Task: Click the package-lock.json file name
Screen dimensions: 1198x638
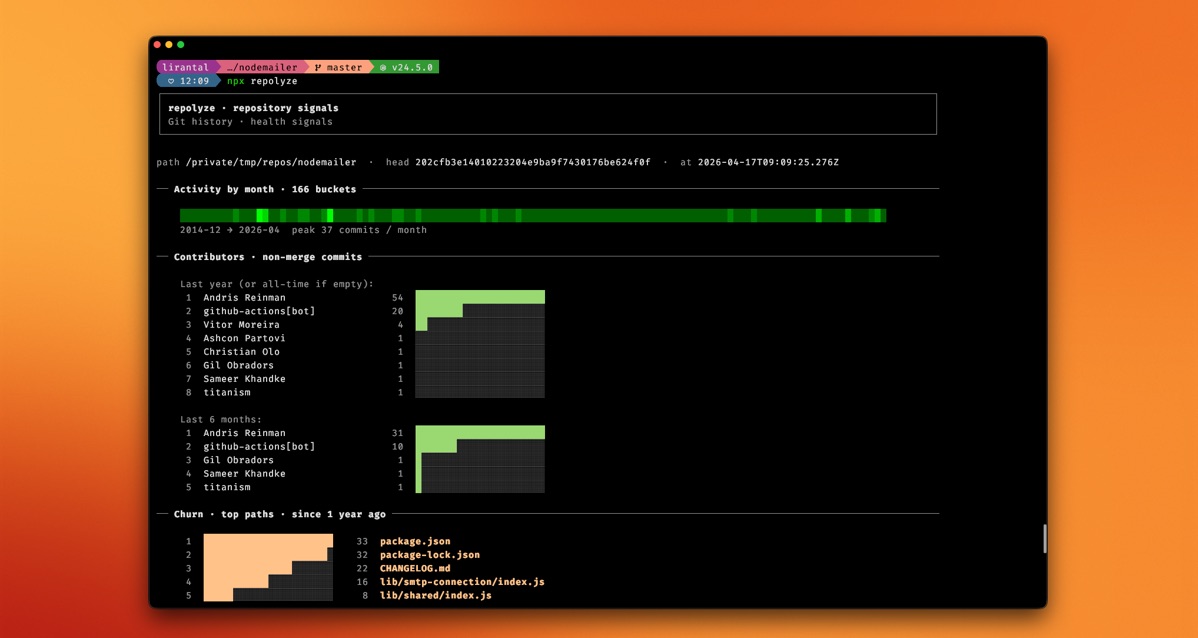Action: [x=430, y=555]
